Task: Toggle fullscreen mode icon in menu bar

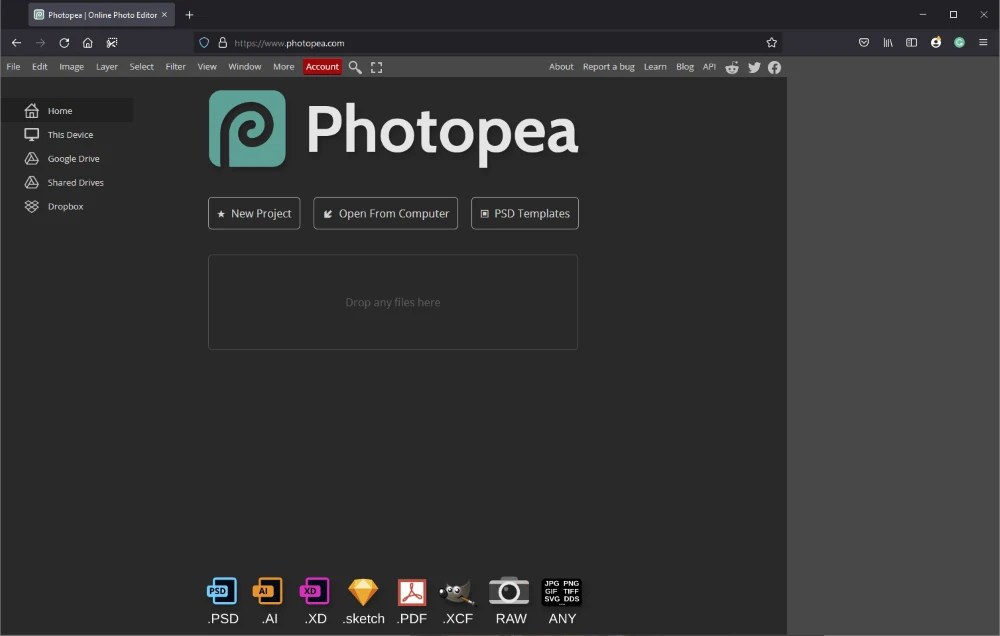Action: pyautogui.click(x=376, y=67)
